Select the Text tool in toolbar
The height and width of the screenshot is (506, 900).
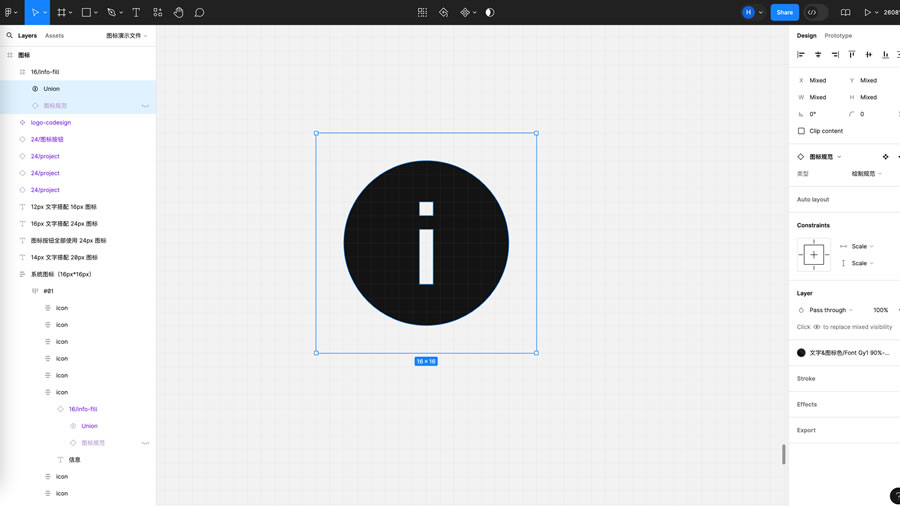(136, 13)
